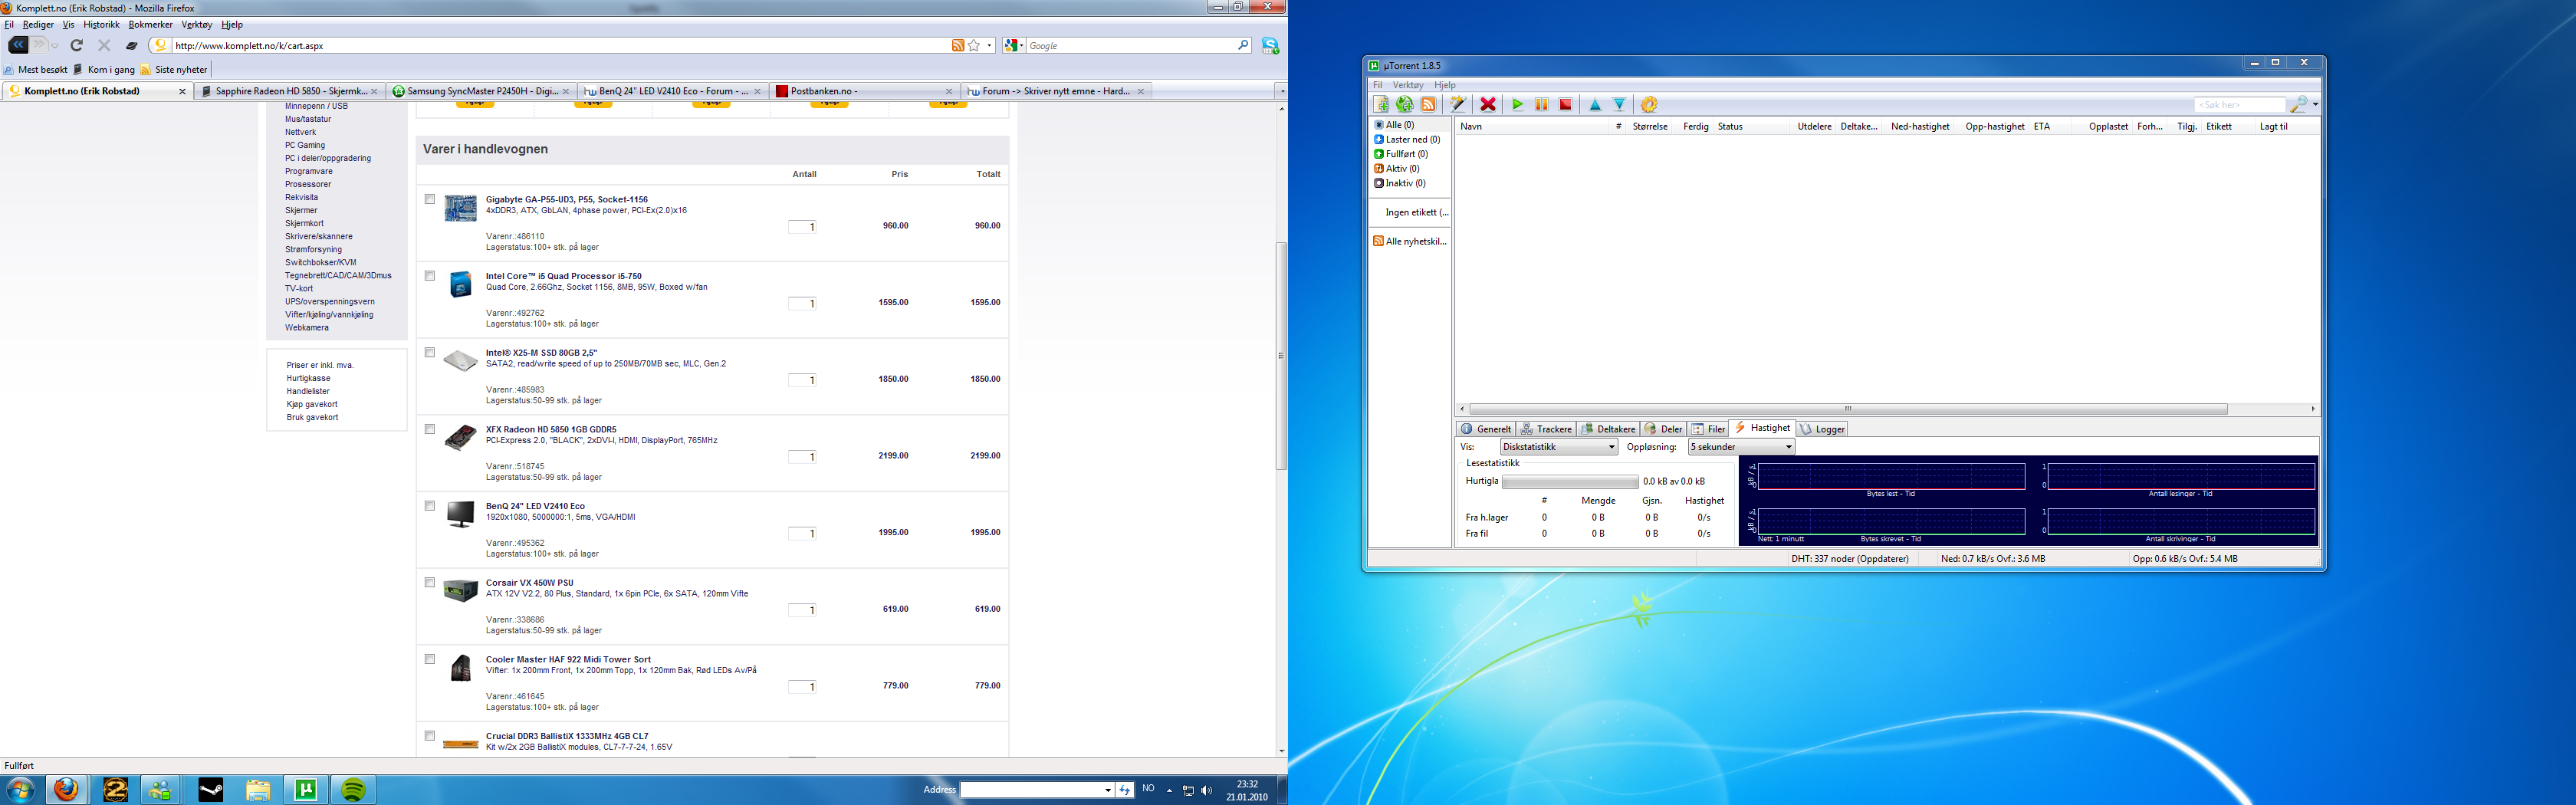Click the Add Torrent icon in µTorrent

click(x=1381, y=105)
